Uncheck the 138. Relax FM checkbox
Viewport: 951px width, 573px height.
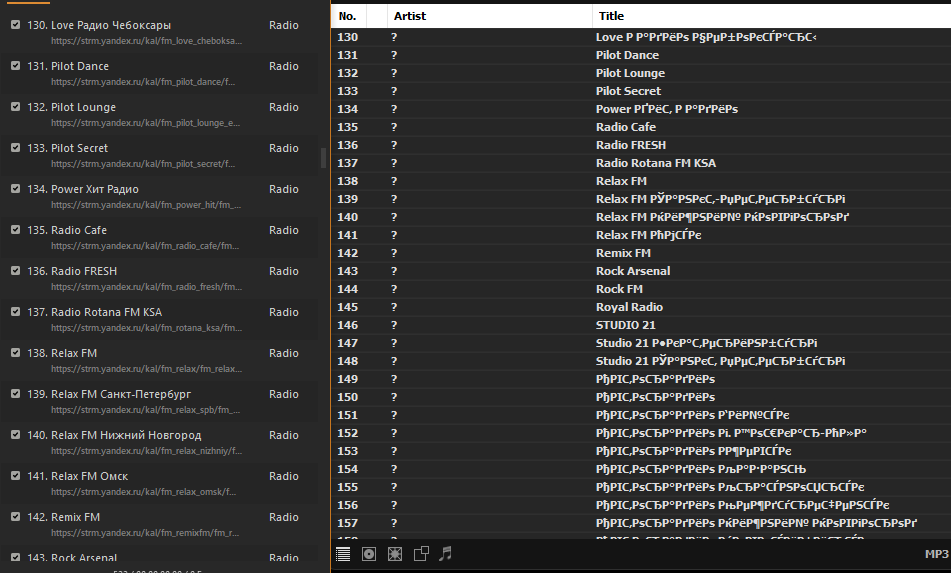(x=16, y=352)
